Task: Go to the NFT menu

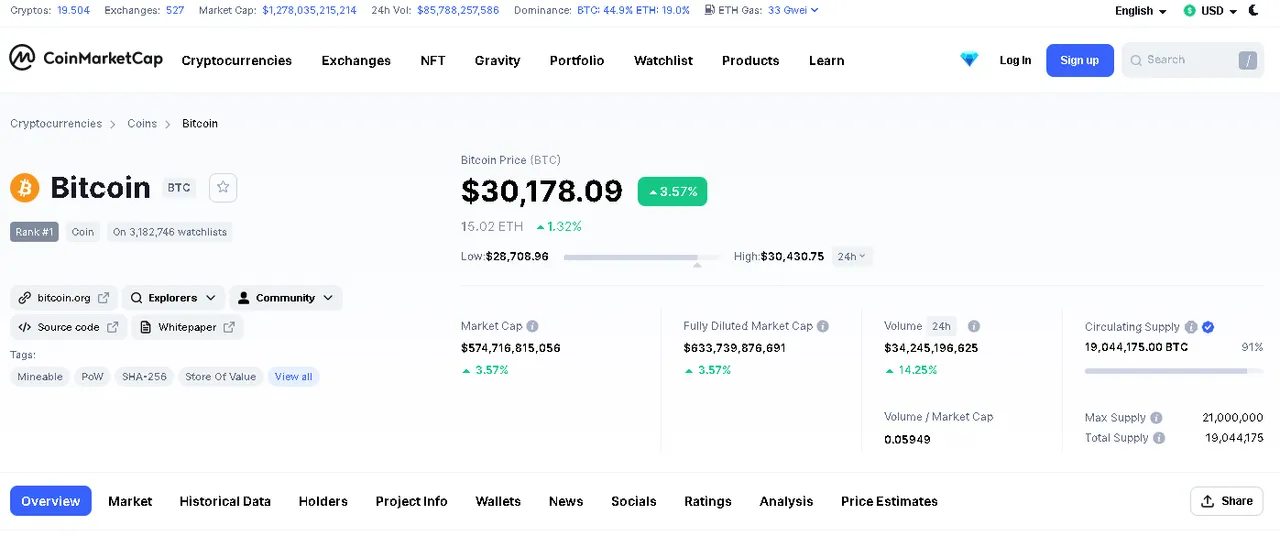Action: (x=433, y=60)
